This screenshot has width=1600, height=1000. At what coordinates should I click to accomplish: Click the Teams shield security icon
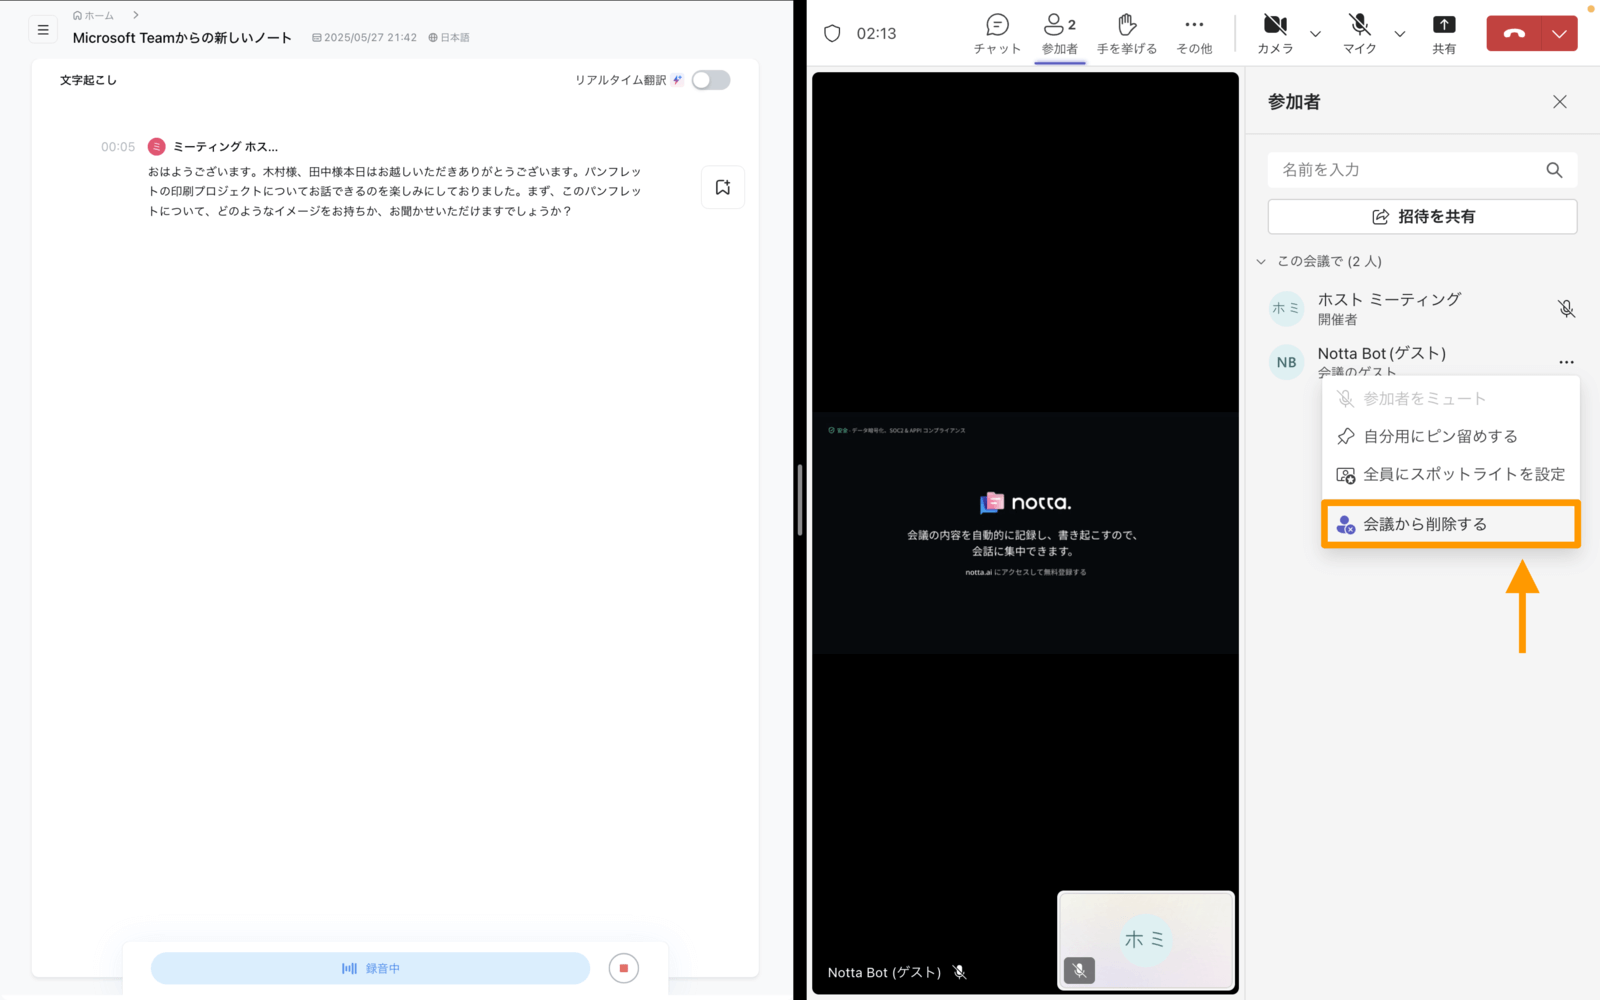(x=832, y=33)
